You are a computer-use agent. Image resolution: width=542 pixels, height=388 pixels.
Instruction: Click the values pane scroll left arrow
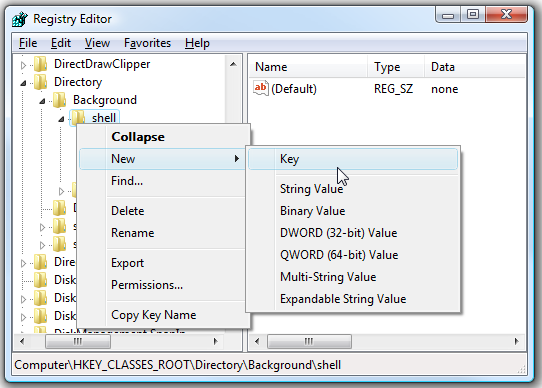[257, 342]
